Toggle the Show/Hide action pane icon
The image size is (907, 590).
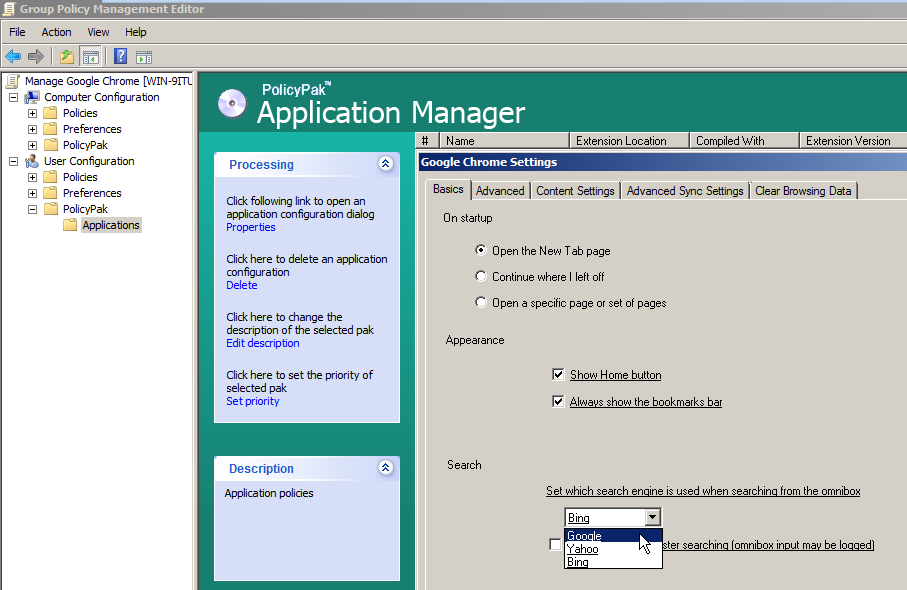click(x=144, y=57)
